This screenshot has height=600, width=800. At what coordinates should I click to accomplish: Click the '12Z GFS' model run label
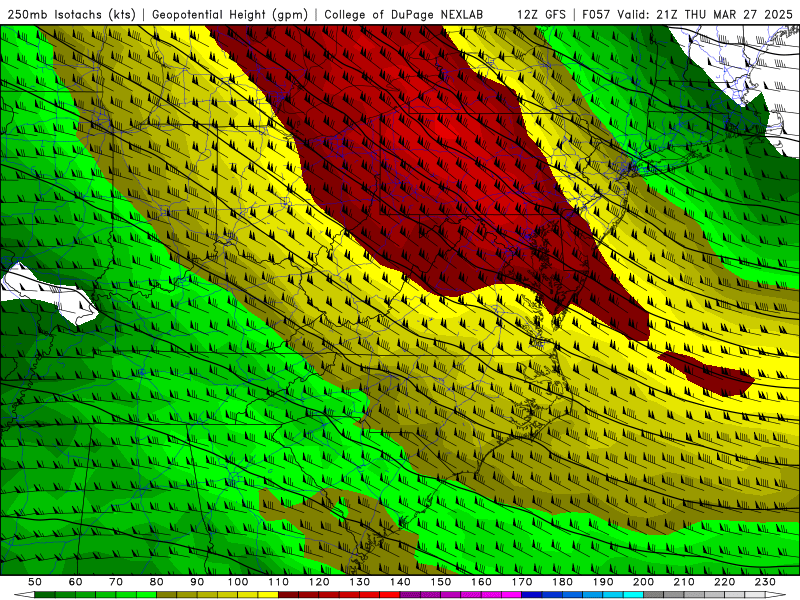coord(541,14)
